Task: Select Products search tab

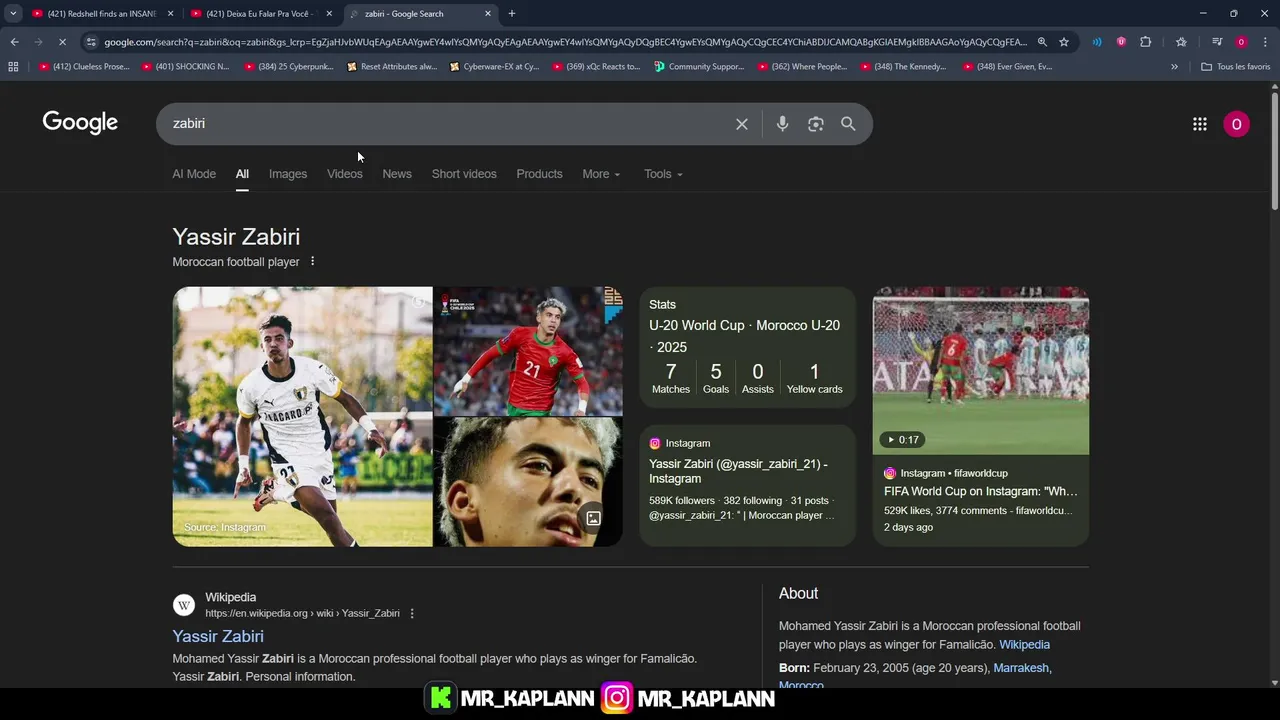Action: coord(539,174)
